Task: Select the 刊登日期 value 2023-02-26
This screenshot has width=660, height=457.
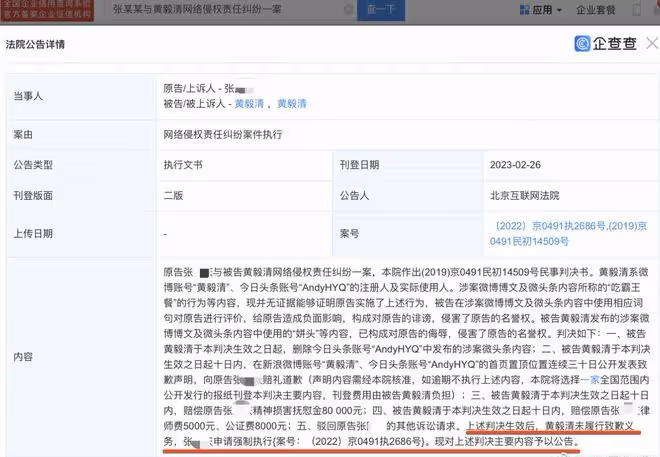Action: click(x=515, y=165)
